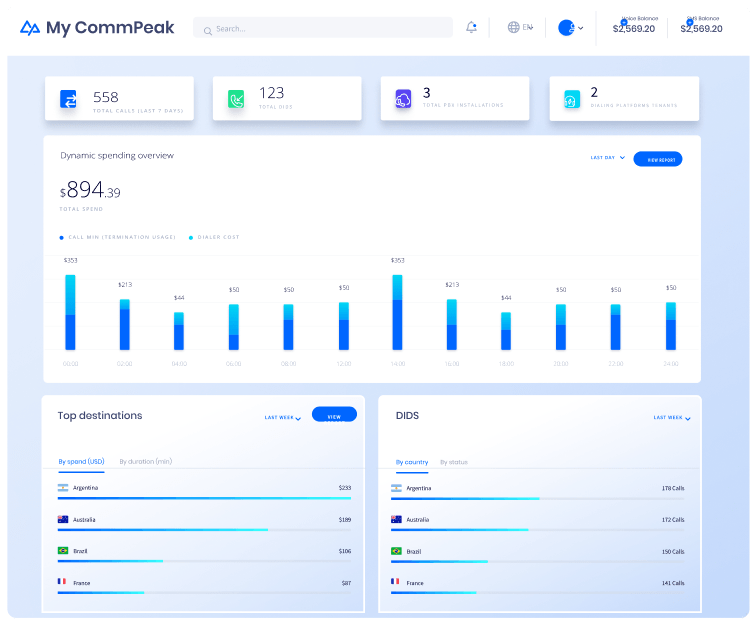
Task: Click France $87 value
Action: coord(346,583)
